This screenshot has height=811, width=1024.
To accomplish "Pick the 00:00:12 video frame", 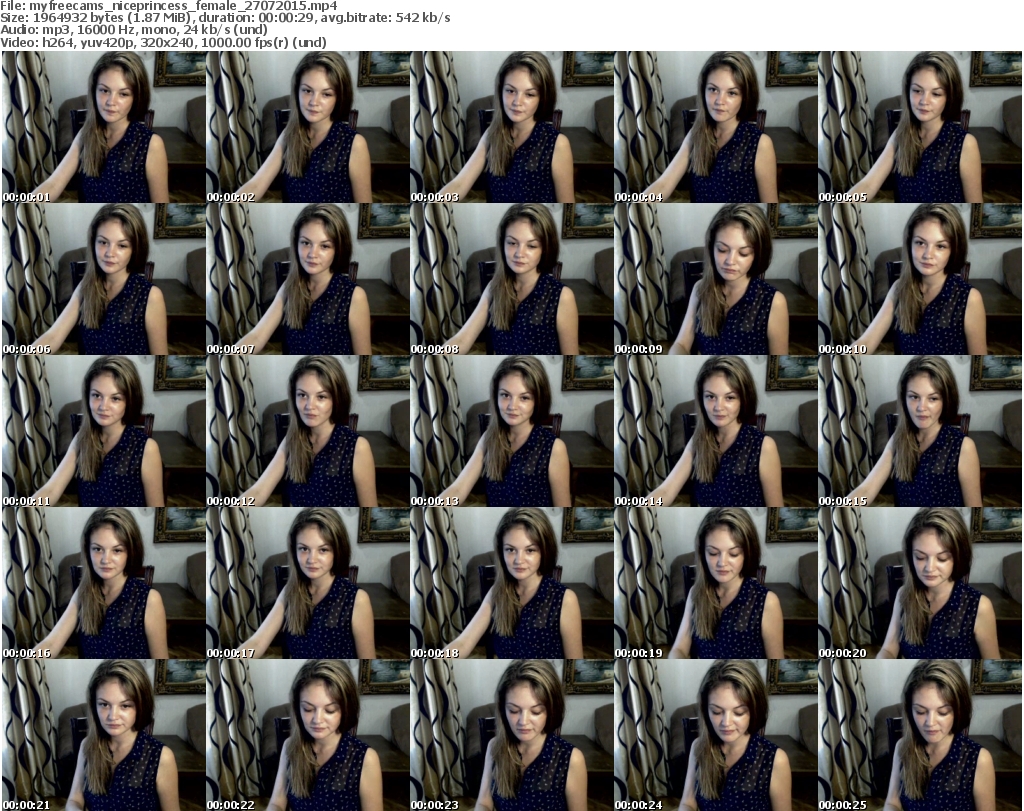I will pos(308,431).
